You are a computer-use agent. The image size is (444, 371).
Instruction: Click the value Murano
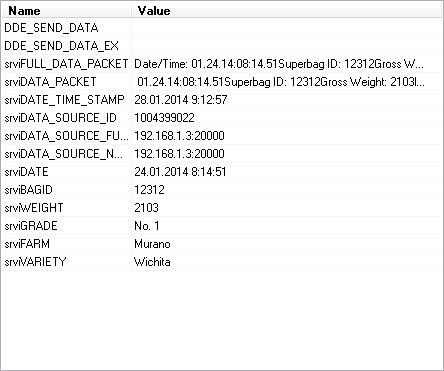tap(152, 244)
